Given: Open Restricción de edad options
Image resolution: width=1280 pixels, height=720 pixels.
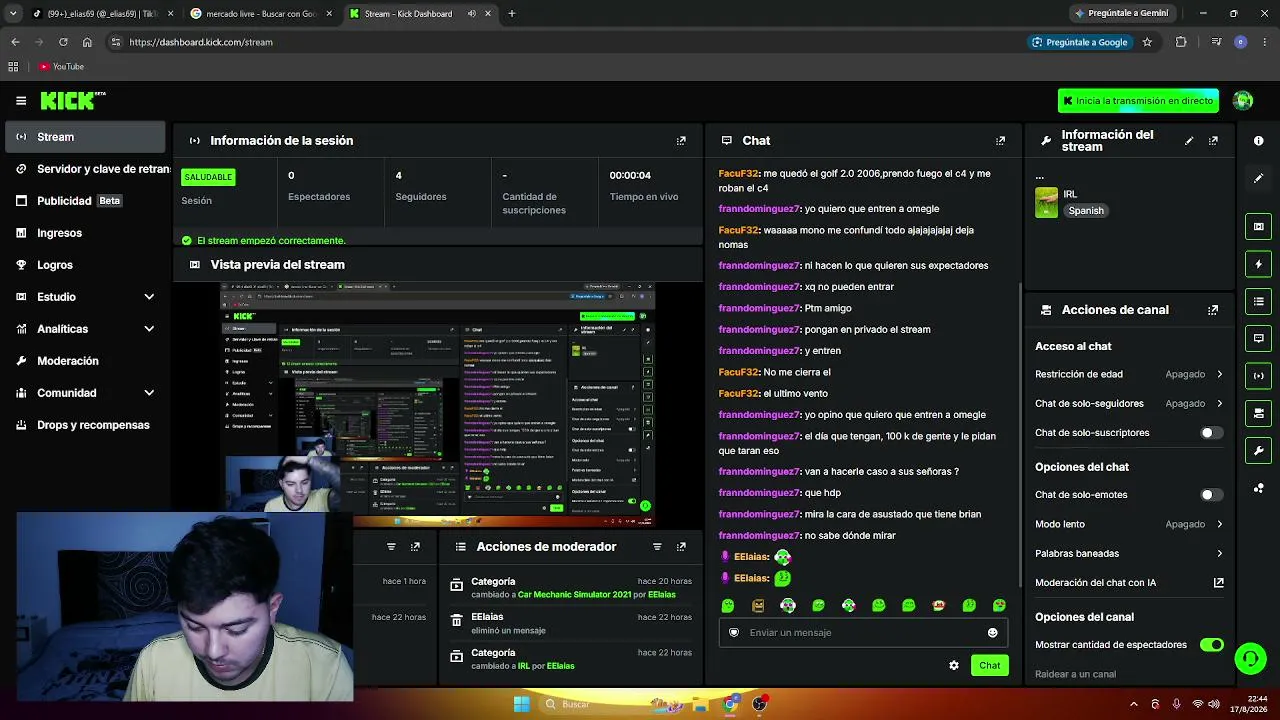Looking at the screenshot, I should pos(1129,374).
